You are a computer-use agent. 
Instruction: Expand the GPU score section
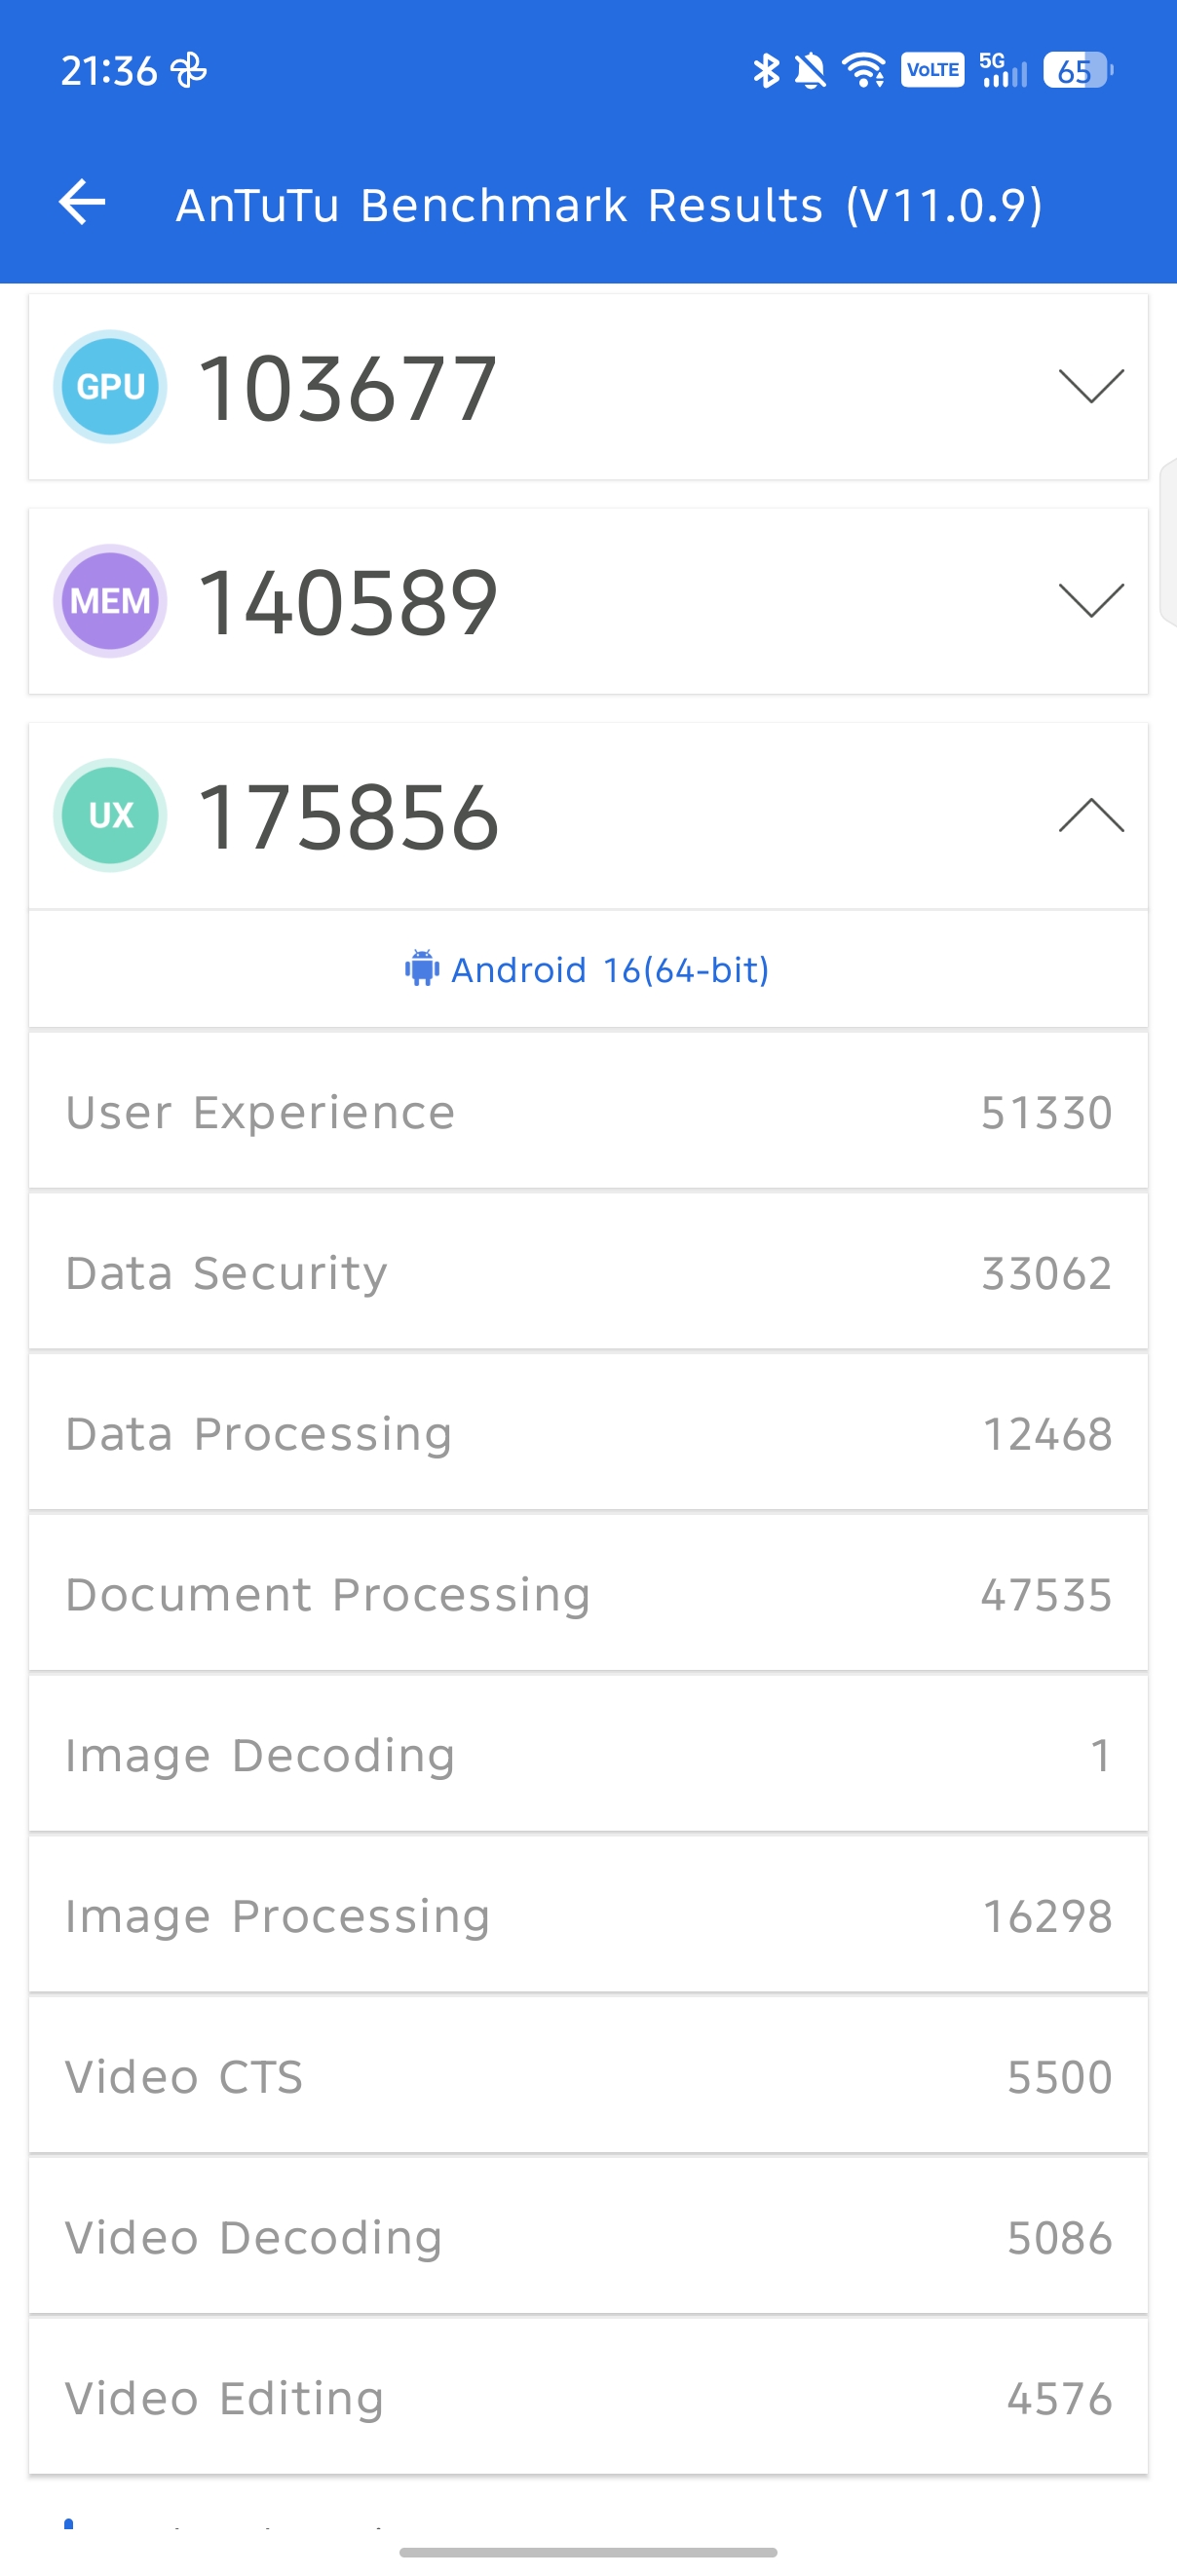(x=1091, y=387)
